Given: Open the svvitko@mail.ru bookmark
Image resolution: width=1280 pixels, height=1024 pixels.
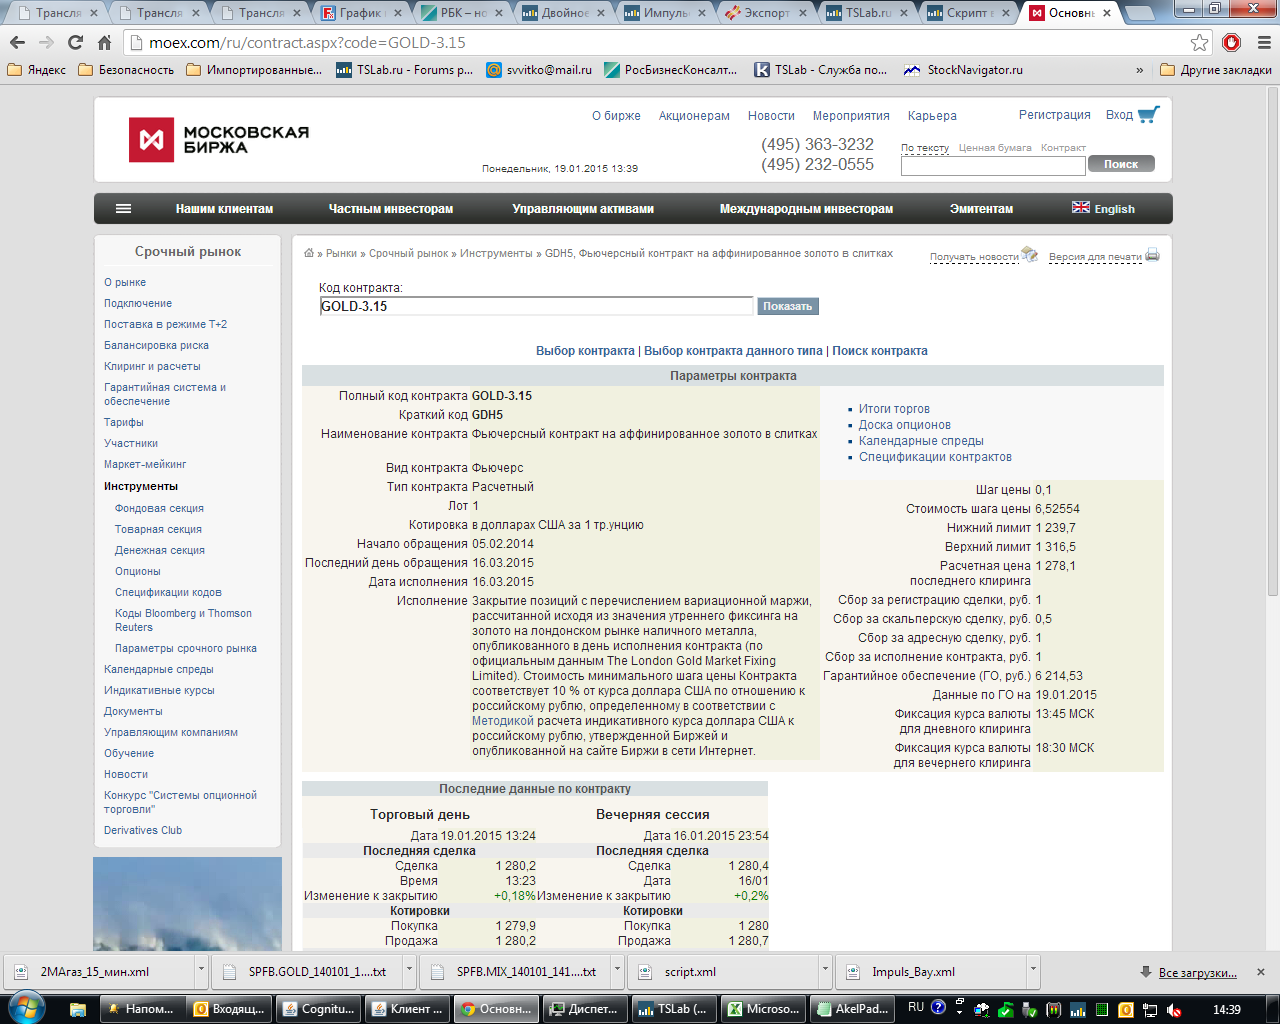Looking at the screenshot, I should click(538, 70).
